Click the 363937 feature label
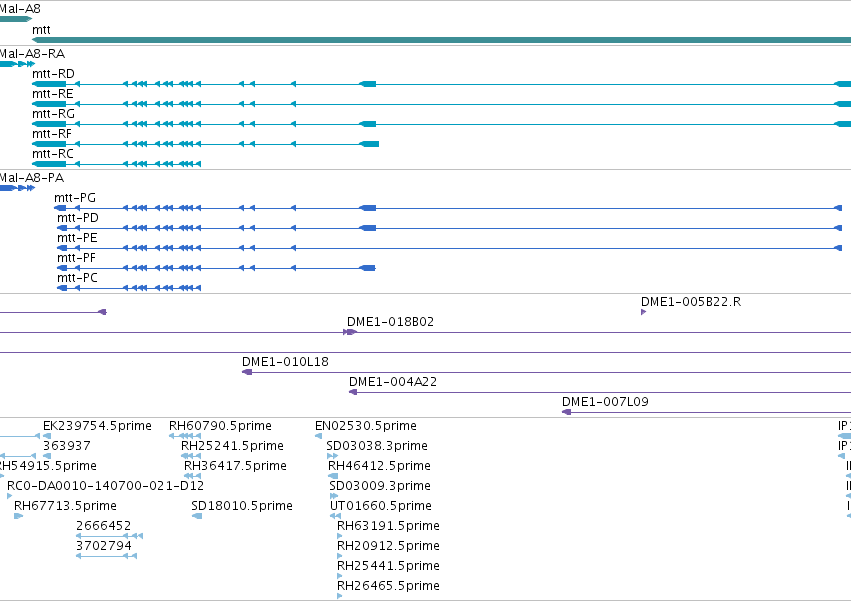 point(67,446)
